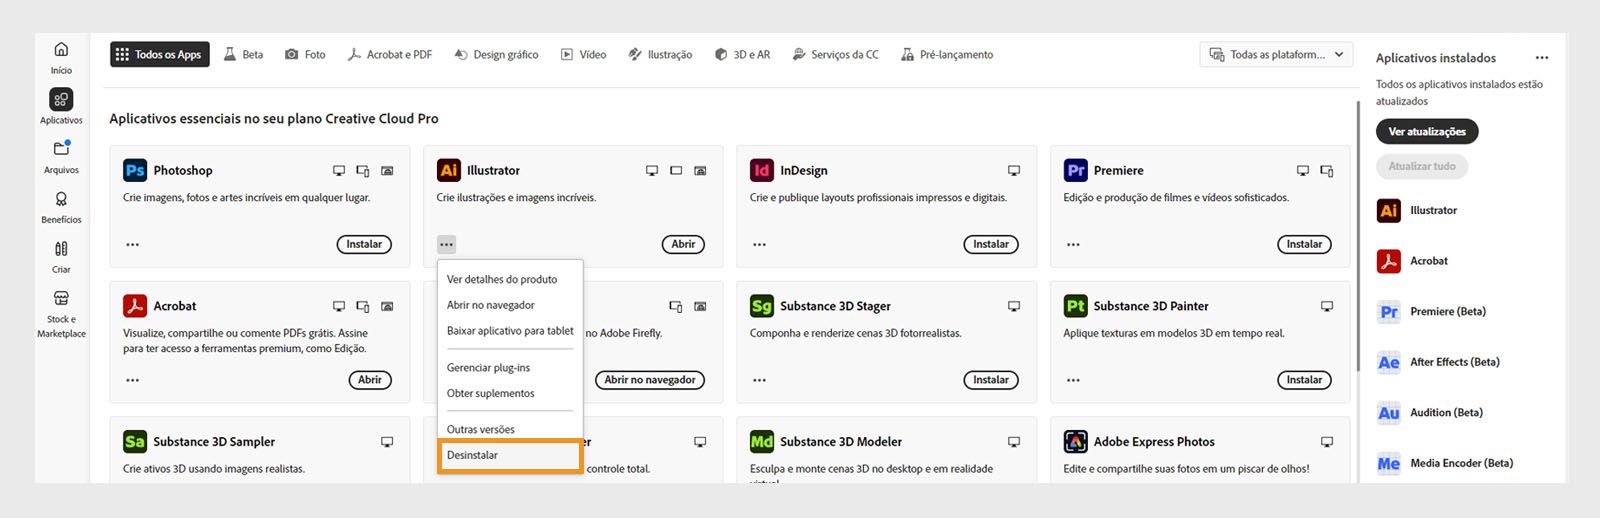Select Abrir no navegador menu item
The height and width of the screenshot is (518, 1600).
pyautogui.click(x=510, y=305)
